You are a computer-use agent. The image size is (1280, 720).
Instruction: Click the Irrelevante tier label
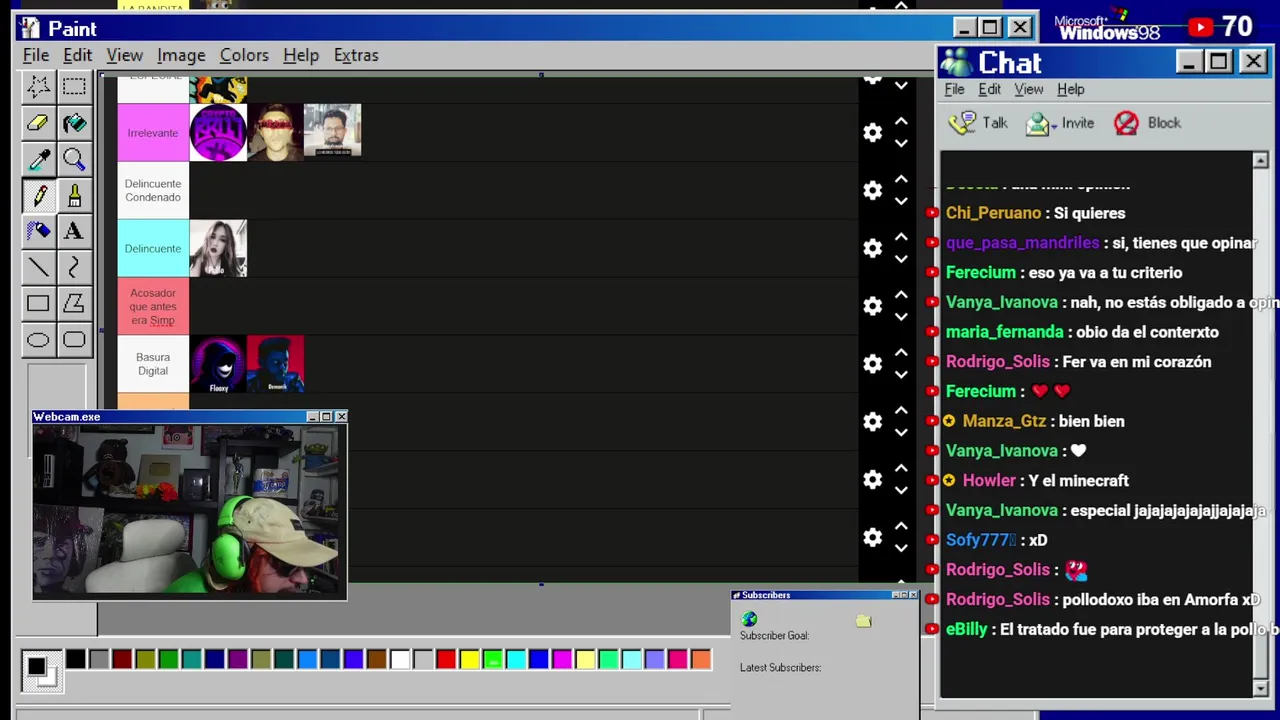[x=153, y=133]
